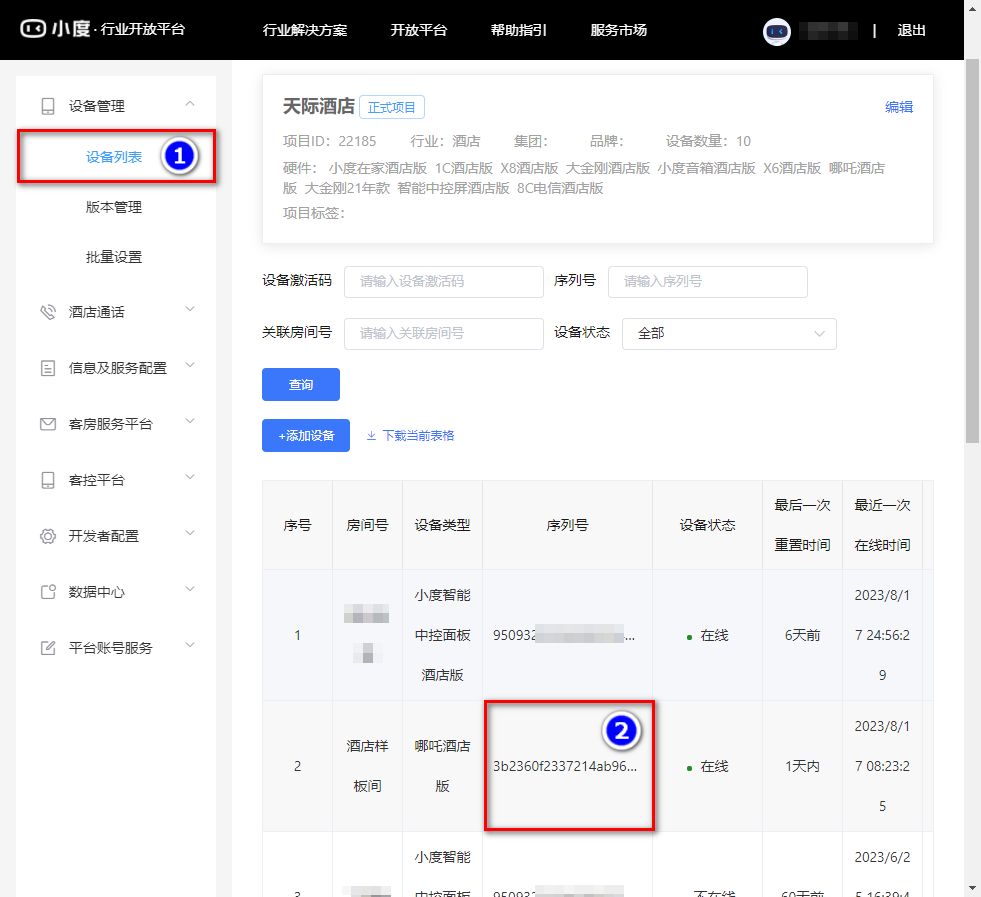Screen dimensions: 981x897
Task: Click the +添加设备 button
Action: (306, 435)
